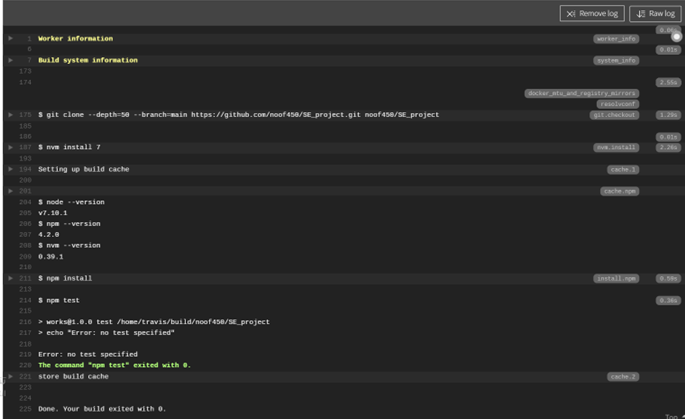
Task: Click the docker_mtu_and_registry_mirrors tag
Action: click(581, 93)
